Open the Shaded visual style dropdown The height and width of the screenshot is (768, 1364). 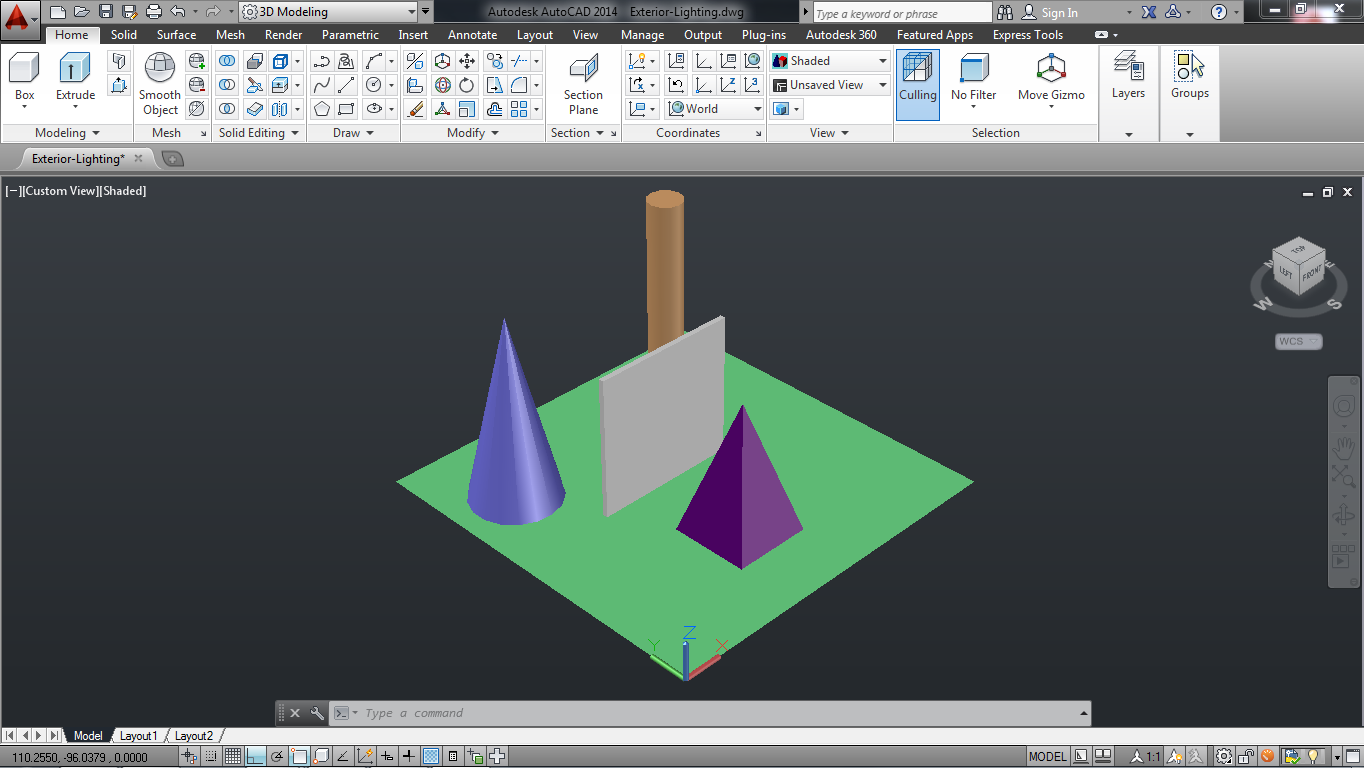click(x=884, y=60)
